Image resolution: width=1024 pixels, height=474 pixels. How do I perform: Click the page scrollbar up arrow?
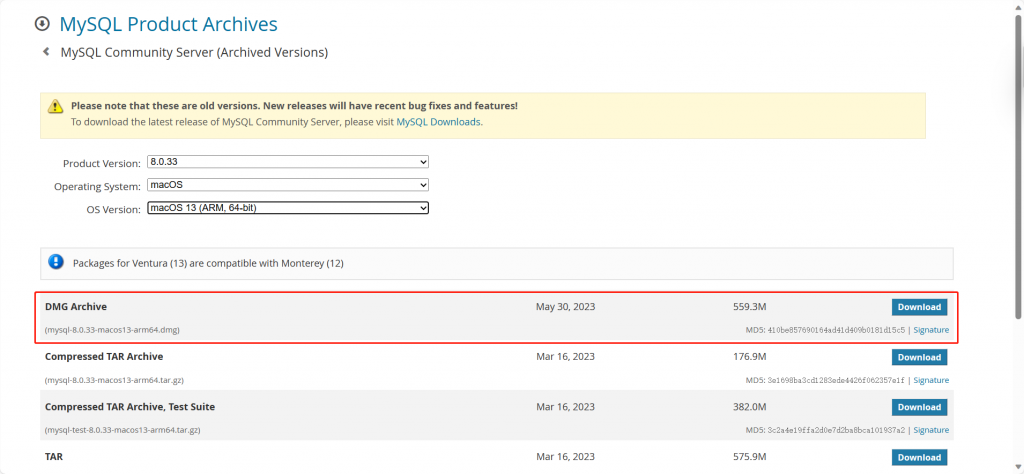pyautogui.click(x=1017, y=6)
